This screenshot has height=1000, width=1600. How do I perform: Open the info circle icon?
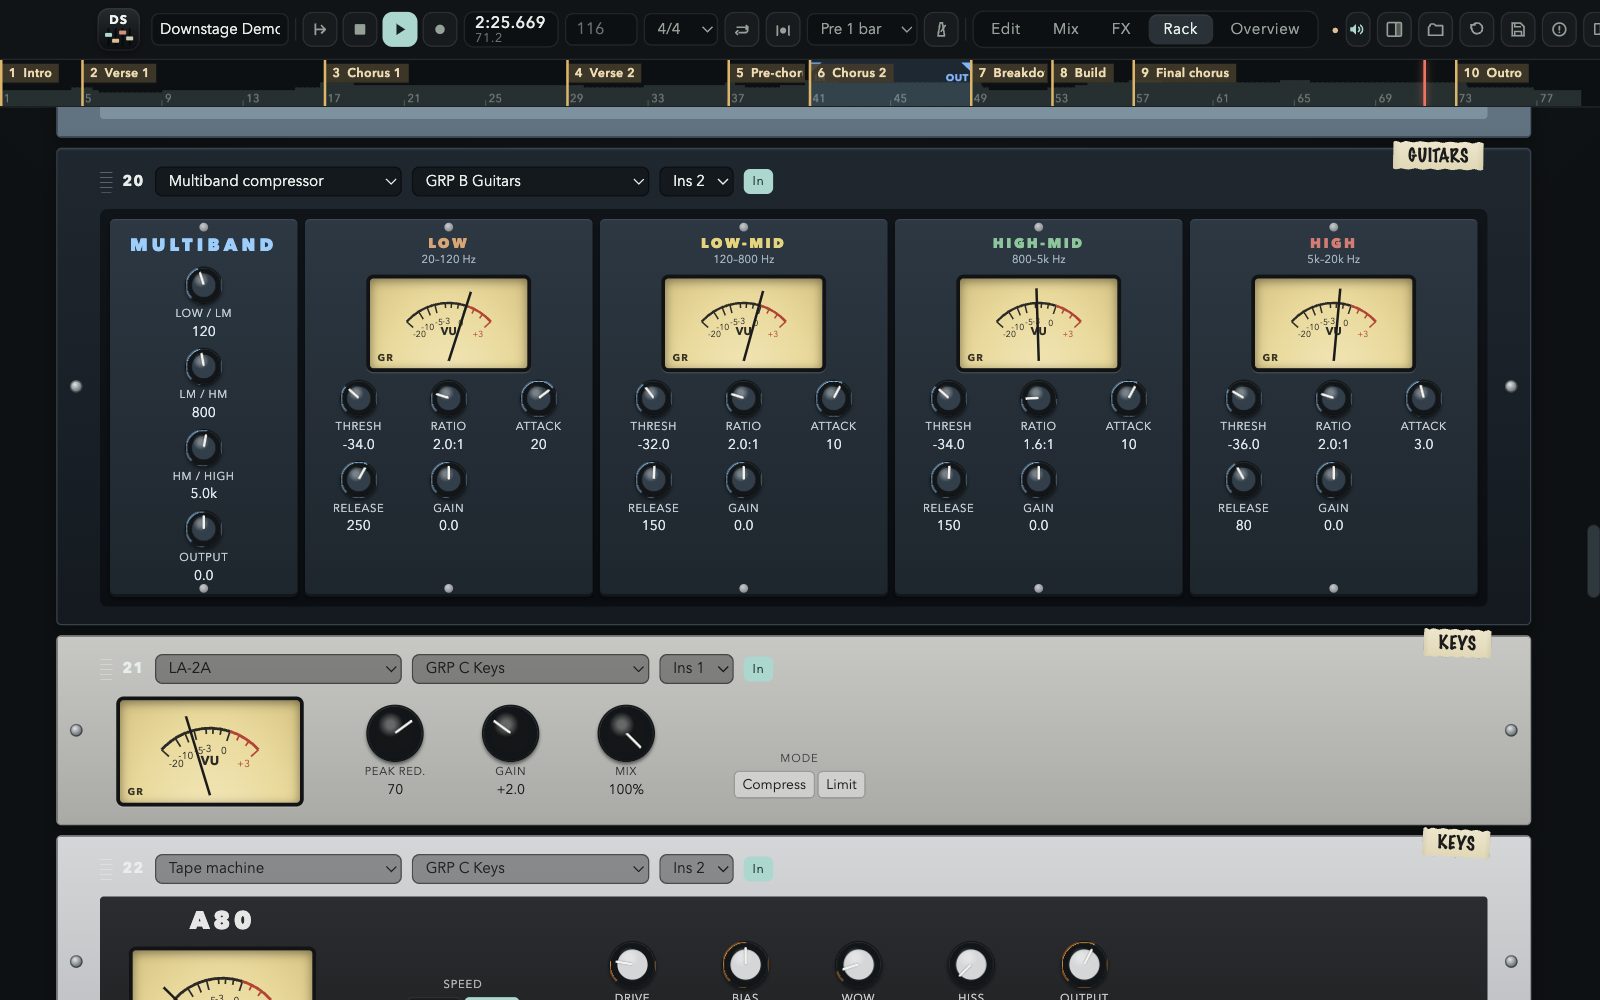pos(1559,29)
